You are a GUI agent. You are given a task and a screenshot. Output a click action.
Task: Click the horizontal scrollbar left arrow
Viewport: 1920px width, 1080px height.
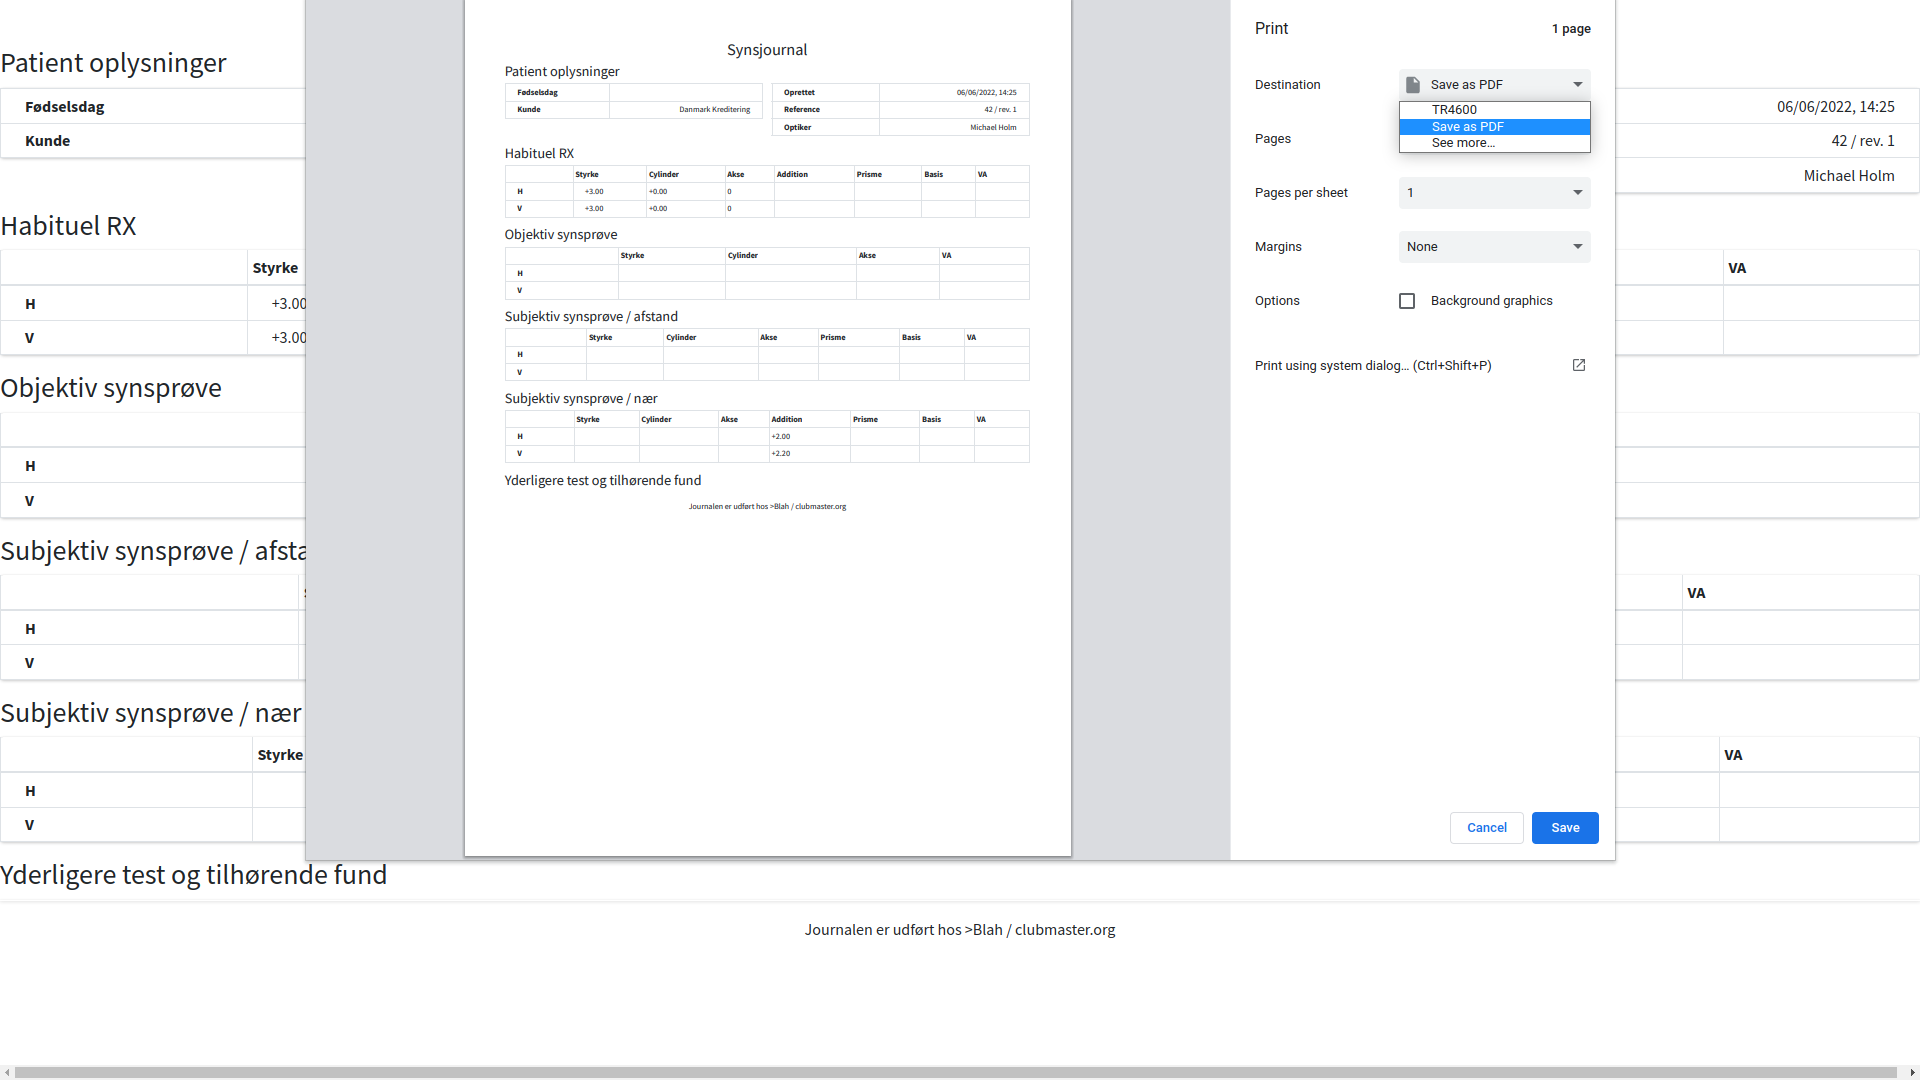pos(7,1072)
